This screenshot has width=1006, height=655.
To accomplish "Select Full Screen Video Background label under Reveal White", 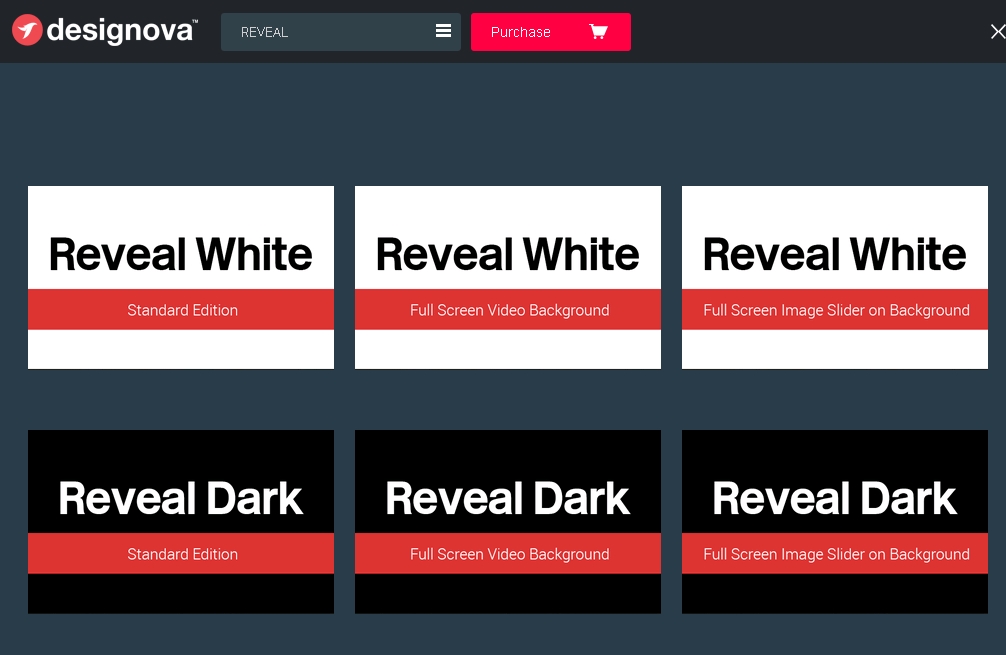I will click(x=509, y=310).
